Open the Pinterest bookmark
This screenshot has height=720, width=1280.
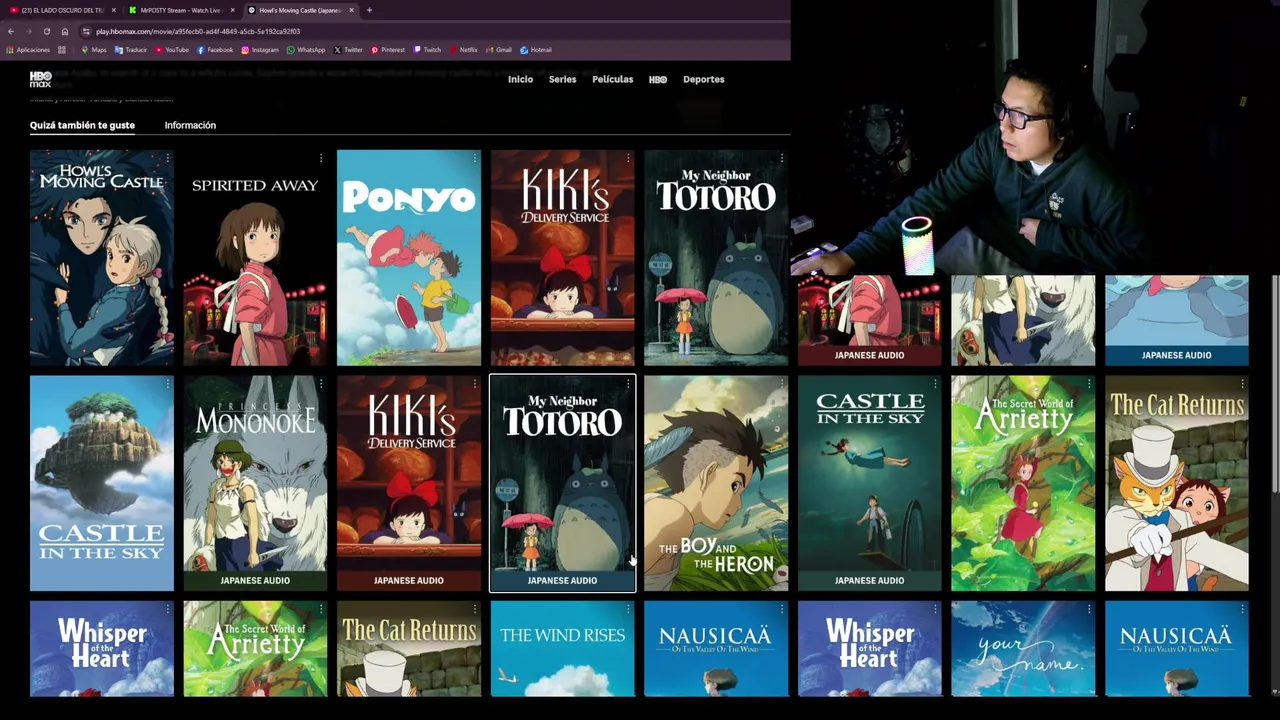(x=388, y=50)
